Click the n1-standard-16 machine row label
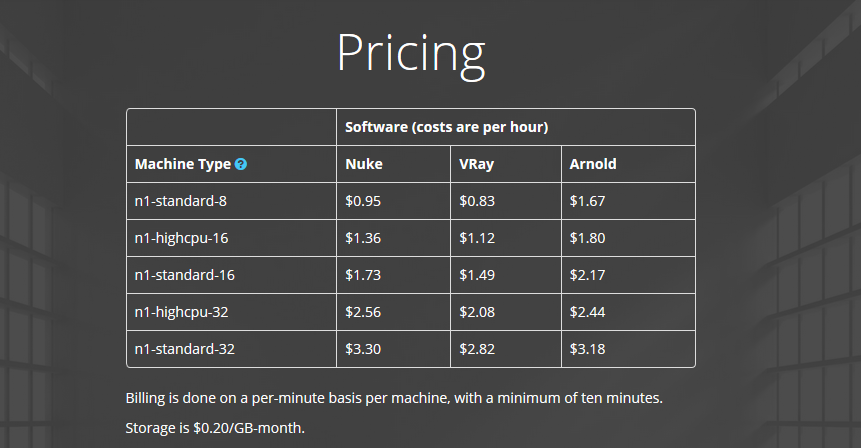 pos(184,275)
